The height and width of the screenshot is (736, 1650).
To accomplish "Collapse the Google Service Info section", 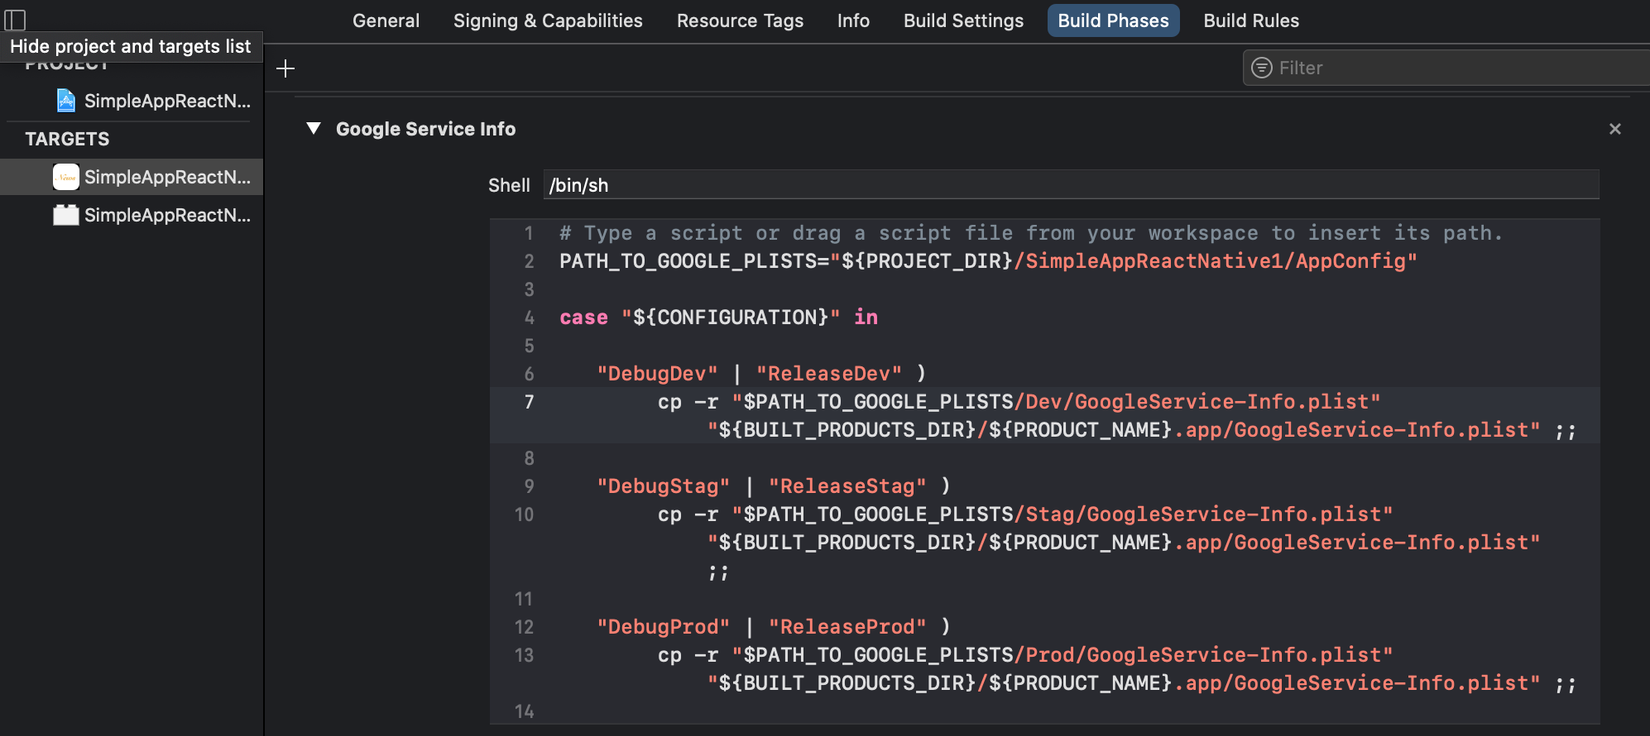I will coord(314,129).
